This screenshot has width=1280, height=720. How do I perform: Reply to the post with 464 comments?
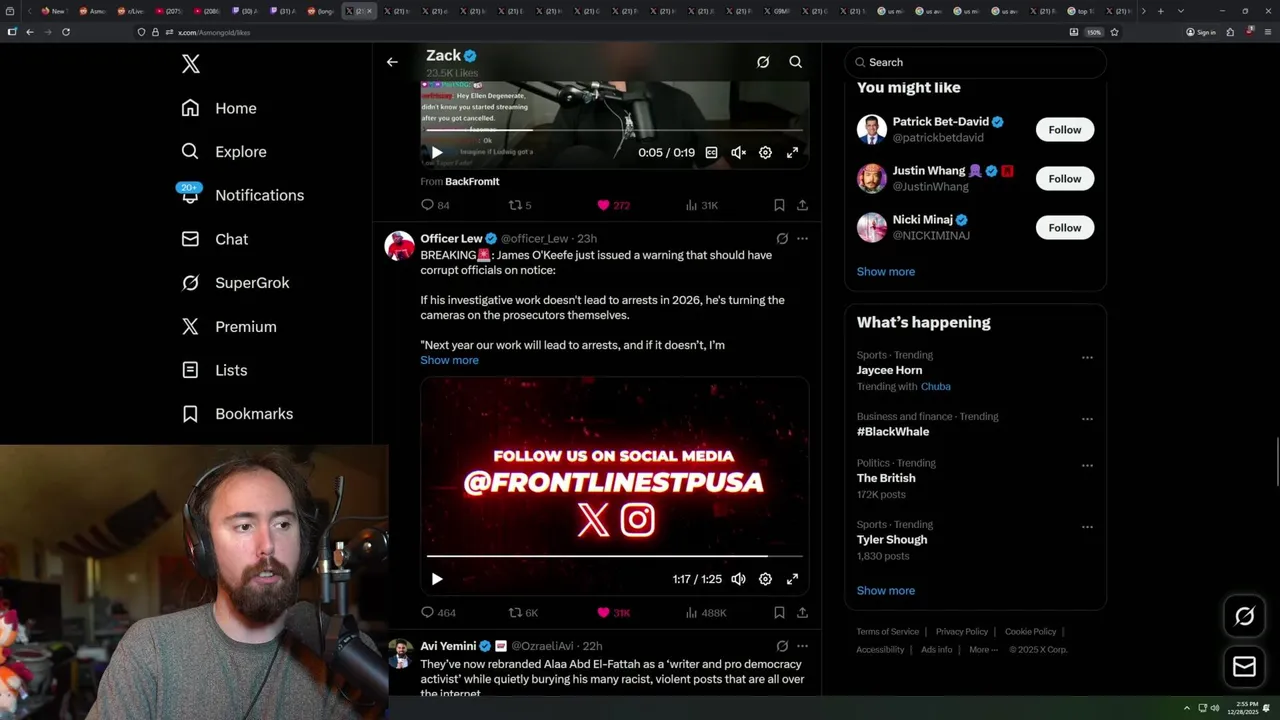coord(438,612)
